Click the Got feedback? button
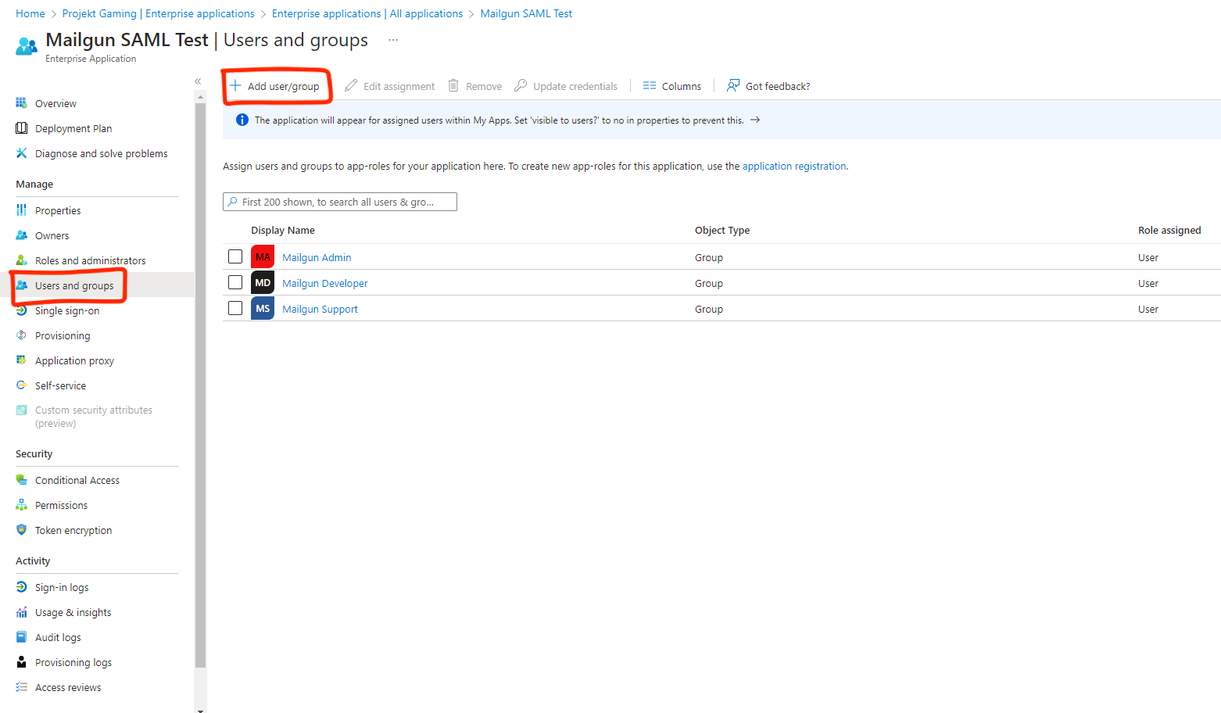This screenshot has height=713, width=1221. pyautogui.click(x=768, y=86)
